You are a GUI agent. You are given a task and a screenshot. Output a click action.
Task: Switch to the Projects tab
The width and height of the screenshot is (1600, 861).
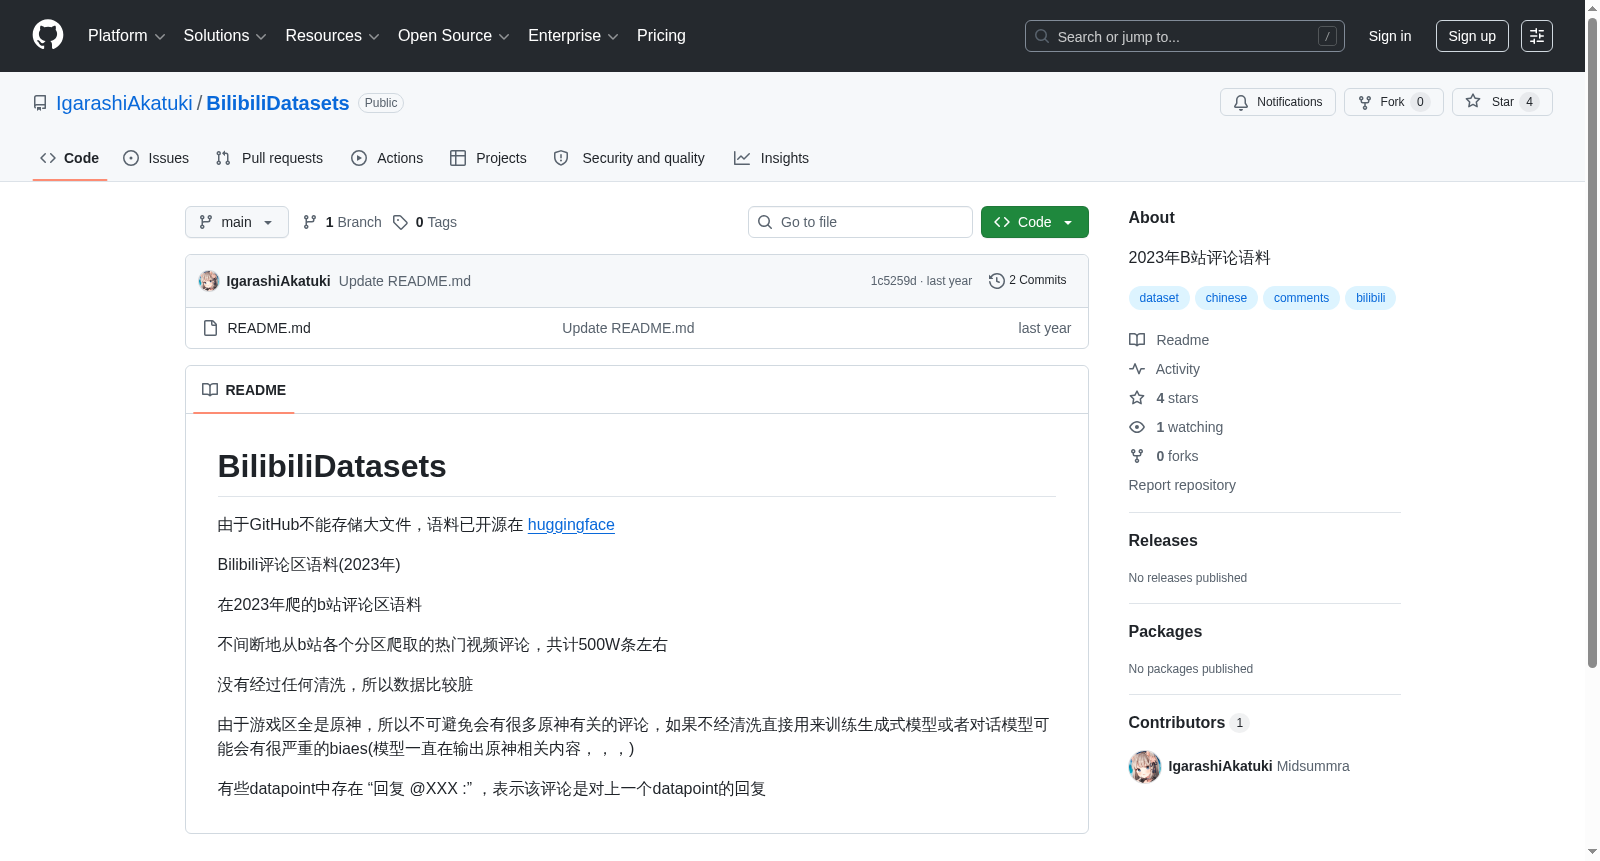(488, 158)
